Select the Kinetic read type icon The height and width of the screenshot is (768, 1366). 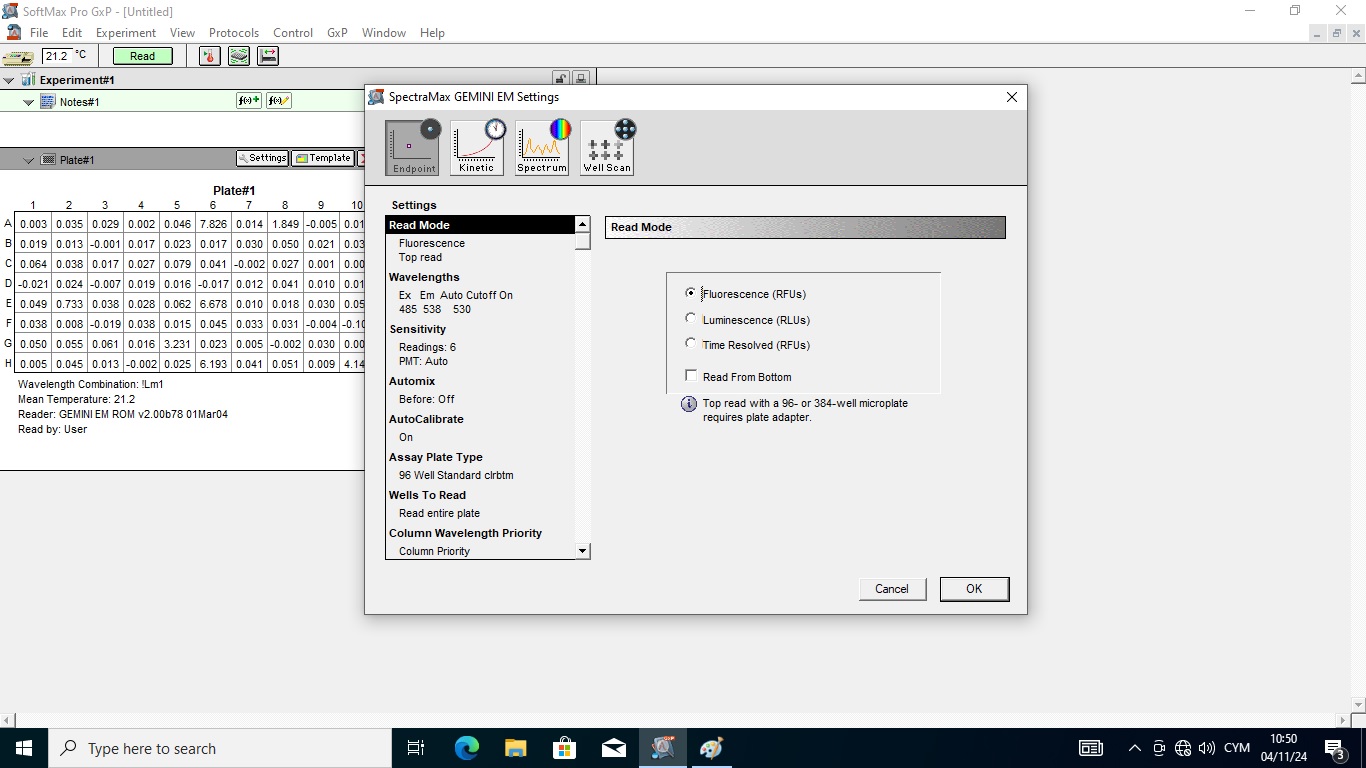click(477, 147)
